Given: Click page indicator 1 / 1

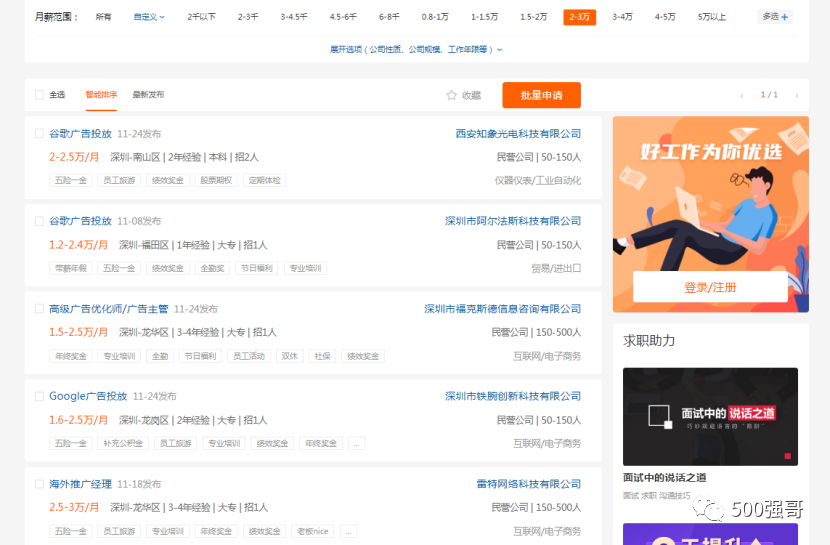Looking at the screenshot, I should point(769,95).
